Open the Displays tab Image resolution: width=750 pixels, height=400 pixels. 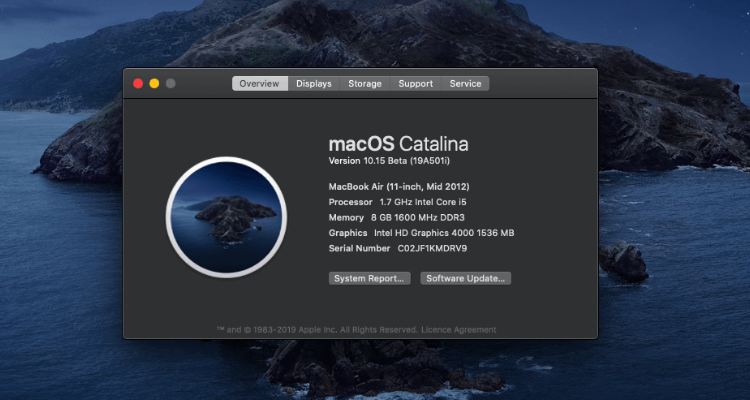(314, 84)
